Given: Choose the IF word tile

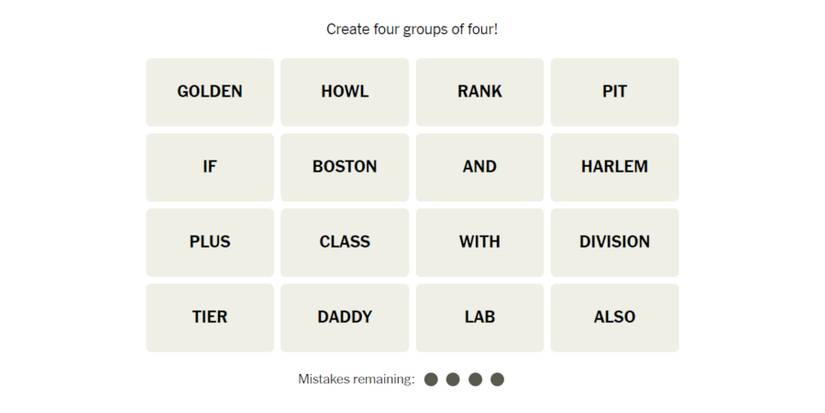Looking at the screenshot, I should pos(210,167).
